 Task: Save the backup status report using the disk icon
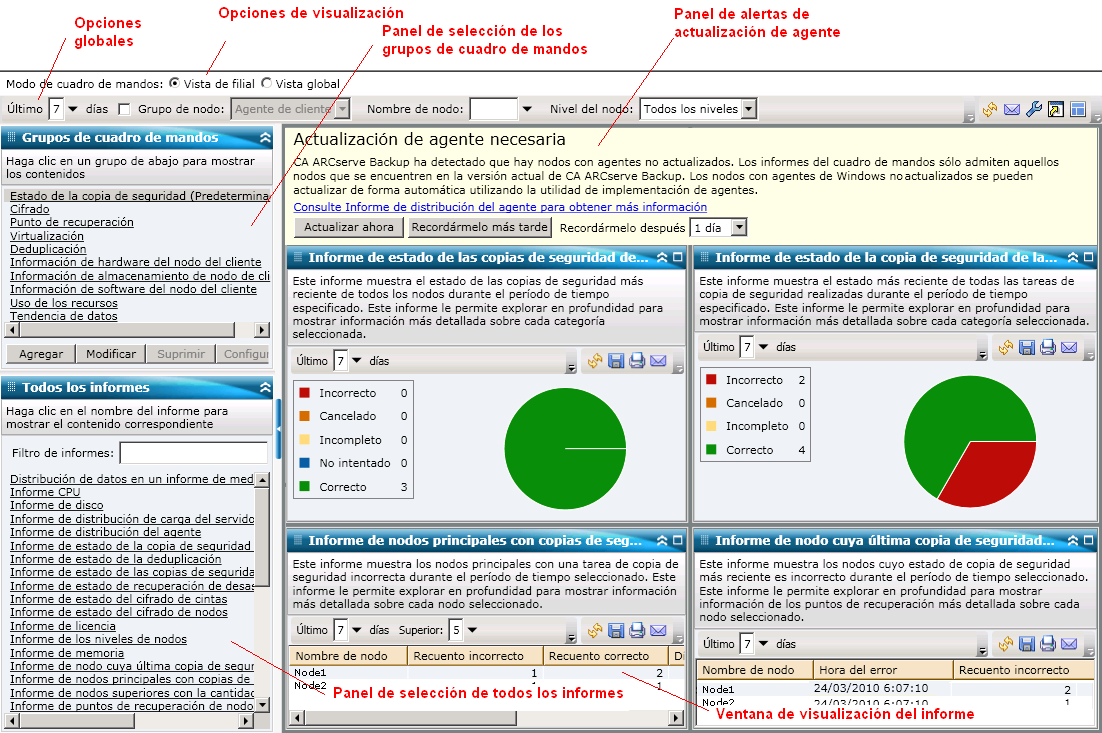click(616, 361)
